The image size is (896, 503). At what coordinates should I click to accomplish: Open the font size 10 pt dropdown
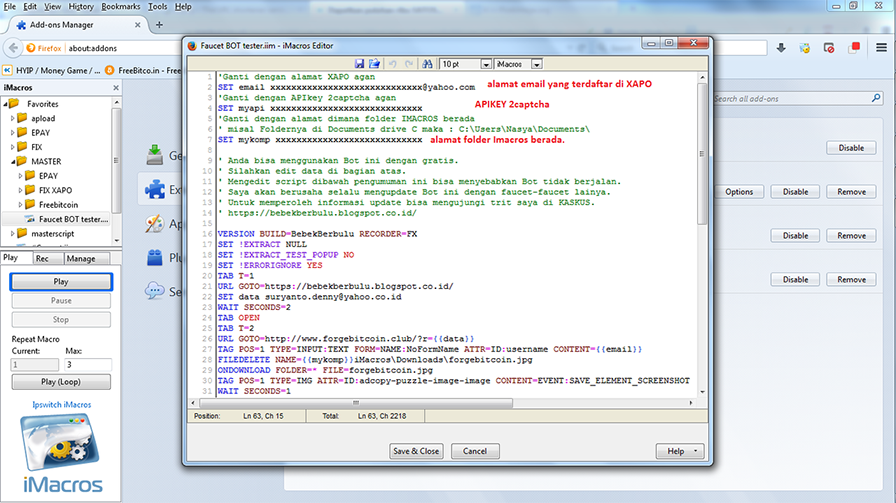486,64
